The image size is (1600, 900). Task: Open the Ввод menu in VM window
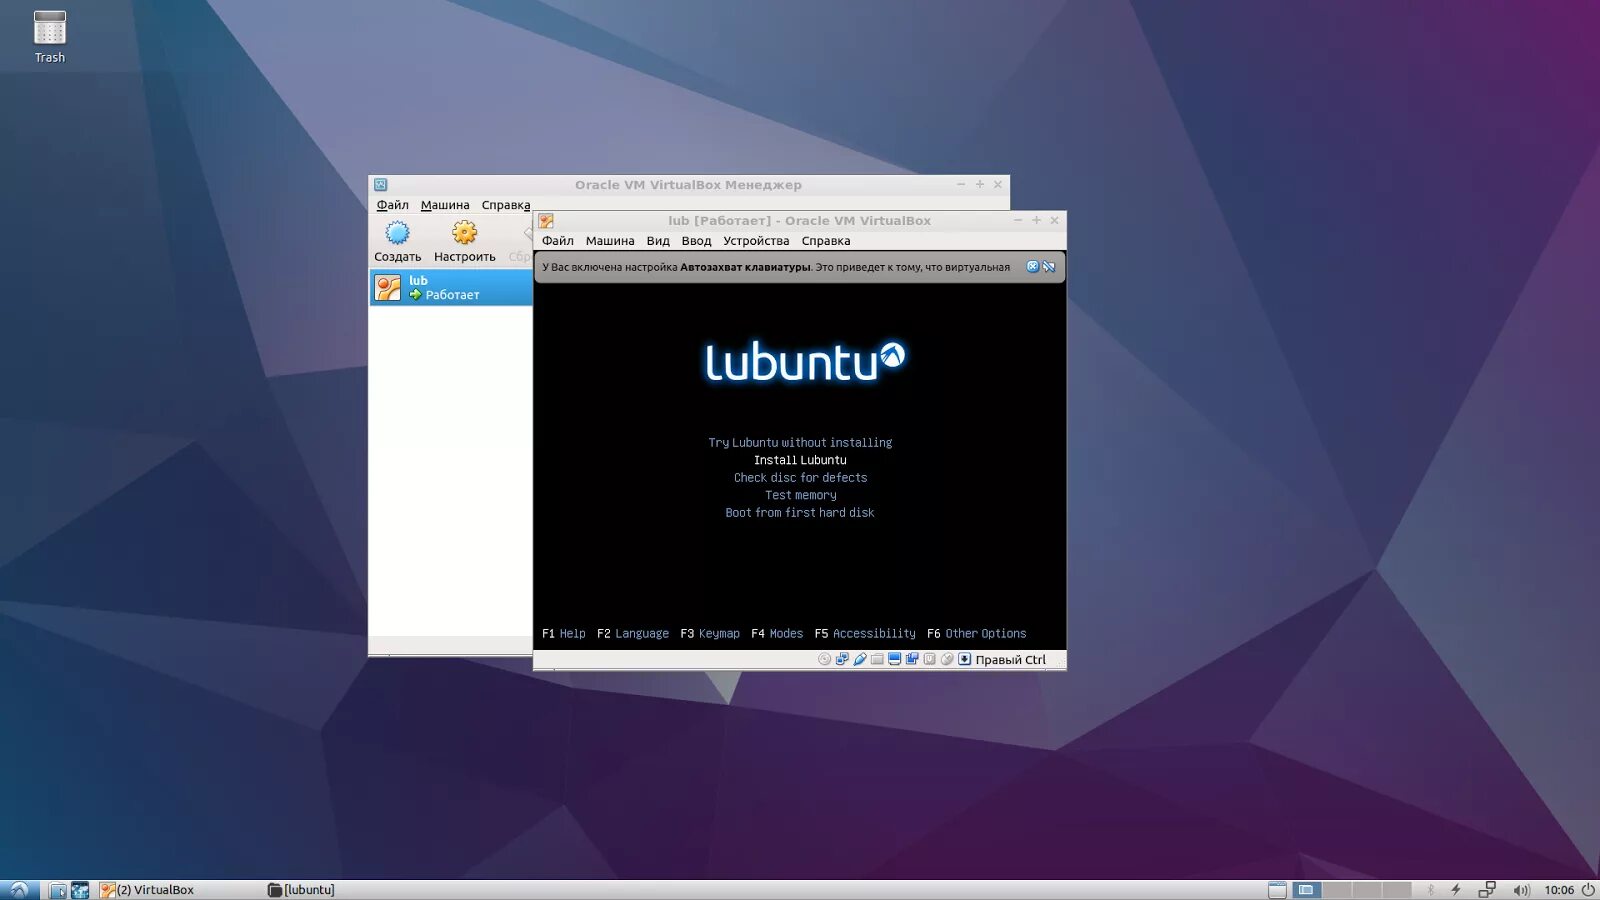click(696, 241)
